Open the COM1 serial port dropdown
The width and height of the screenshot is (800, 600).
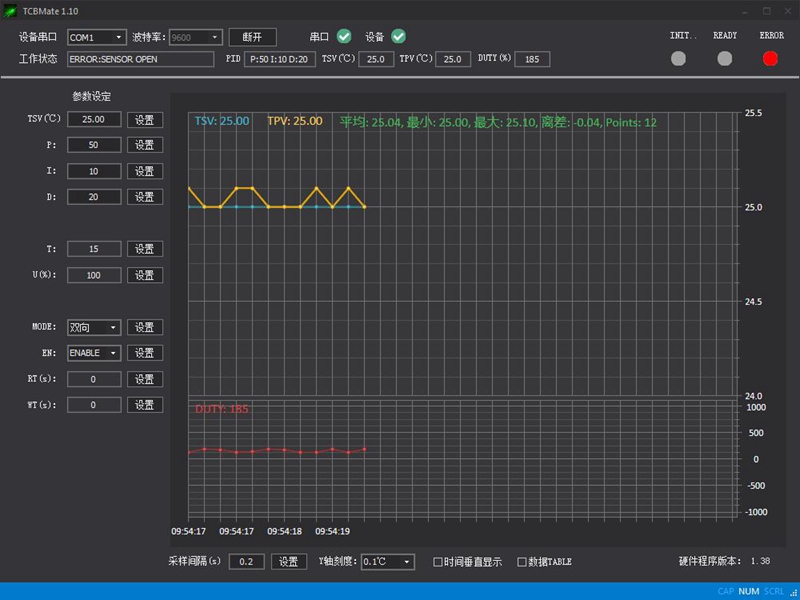(97, 37)
